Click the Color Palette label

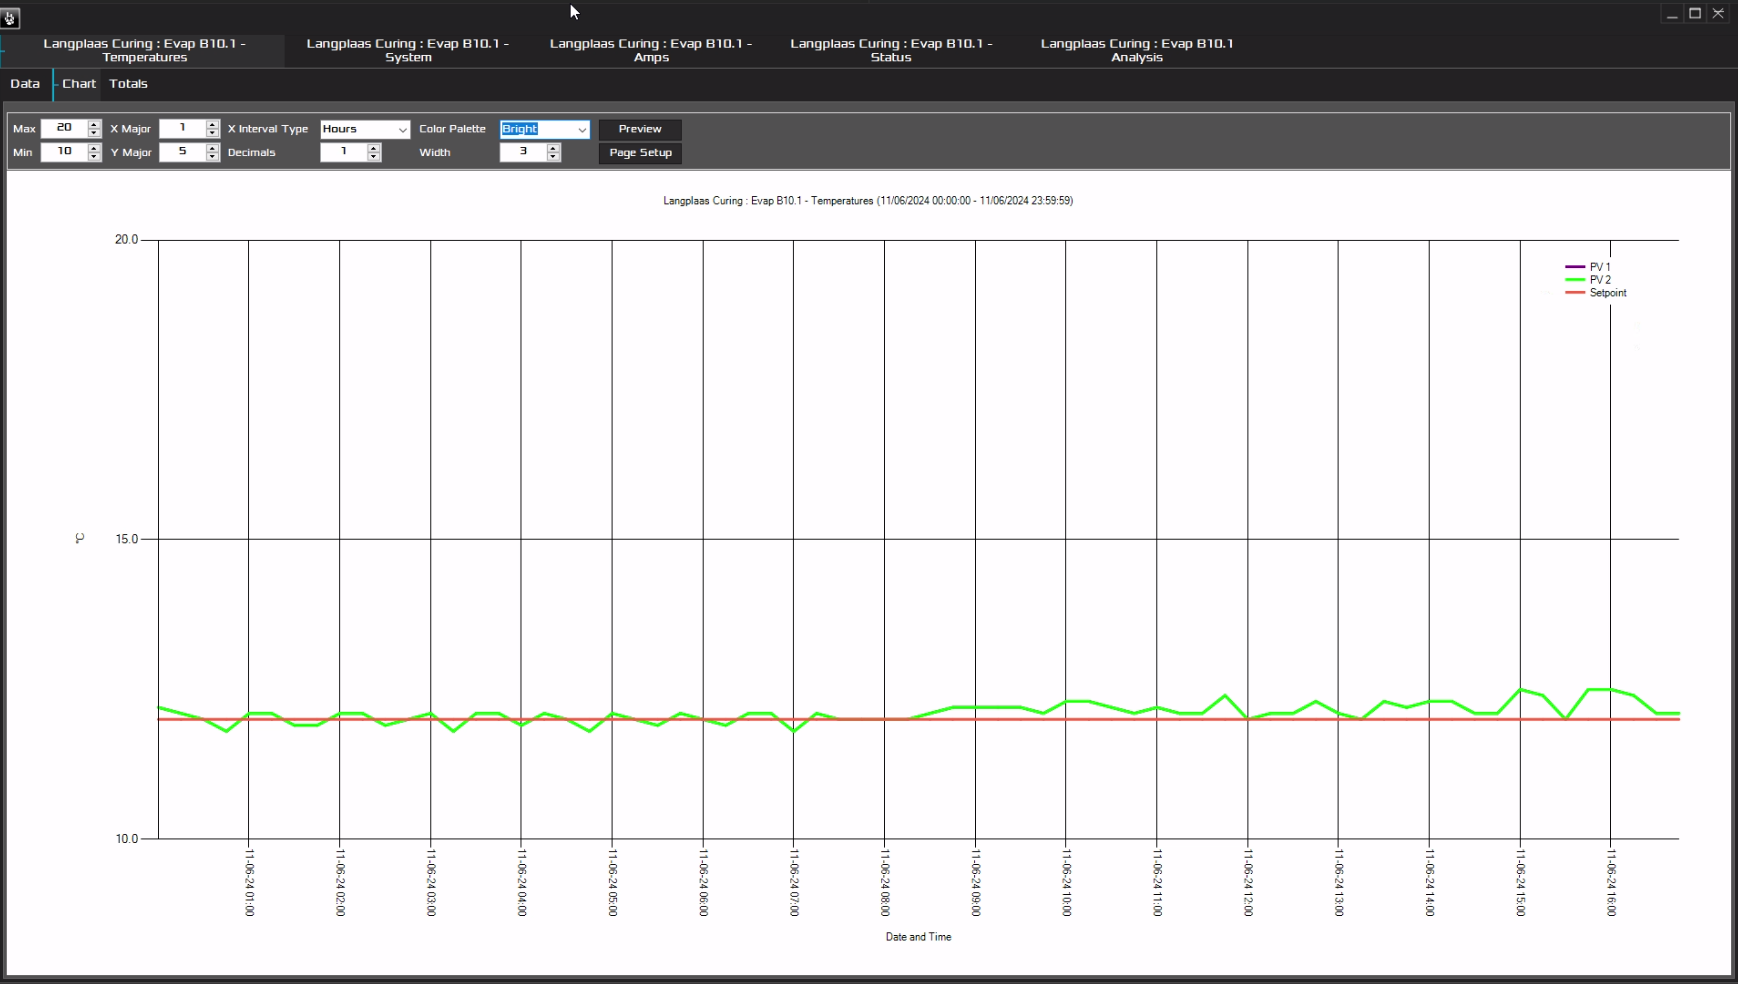click(452, 129)
